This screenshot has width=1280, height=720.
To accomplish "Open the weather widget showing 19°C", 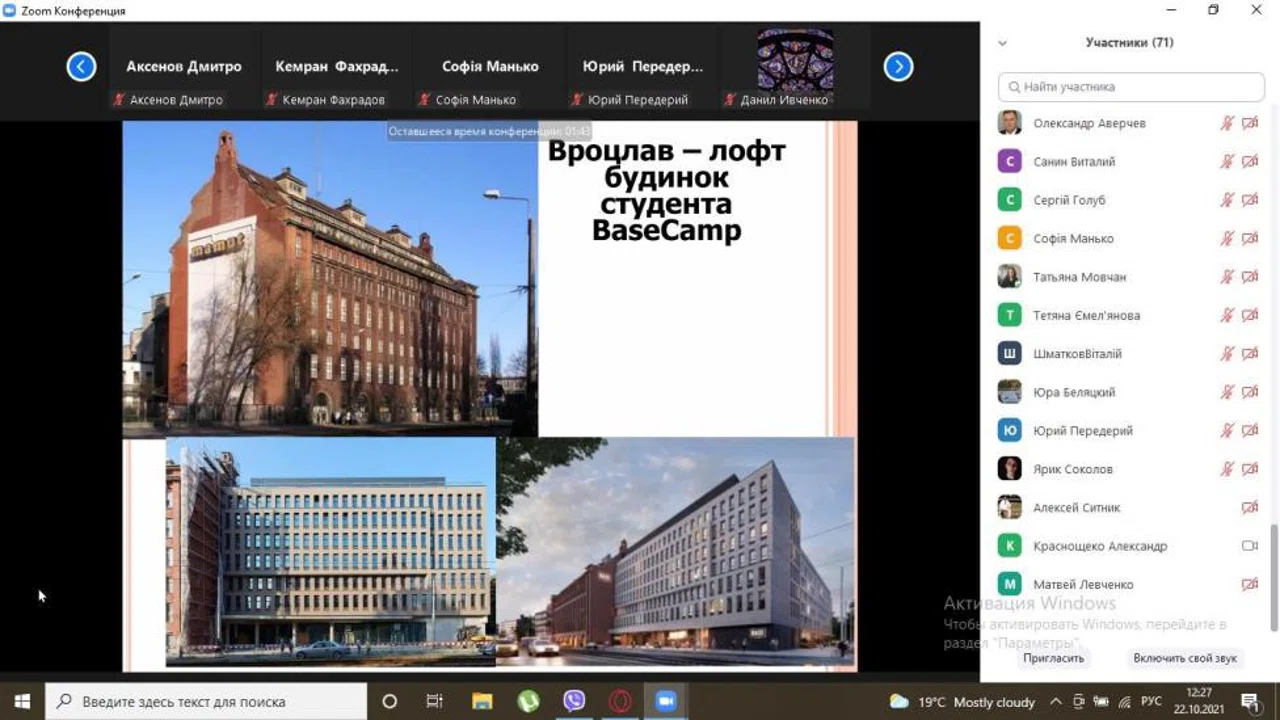I will (x=962, y=701).
